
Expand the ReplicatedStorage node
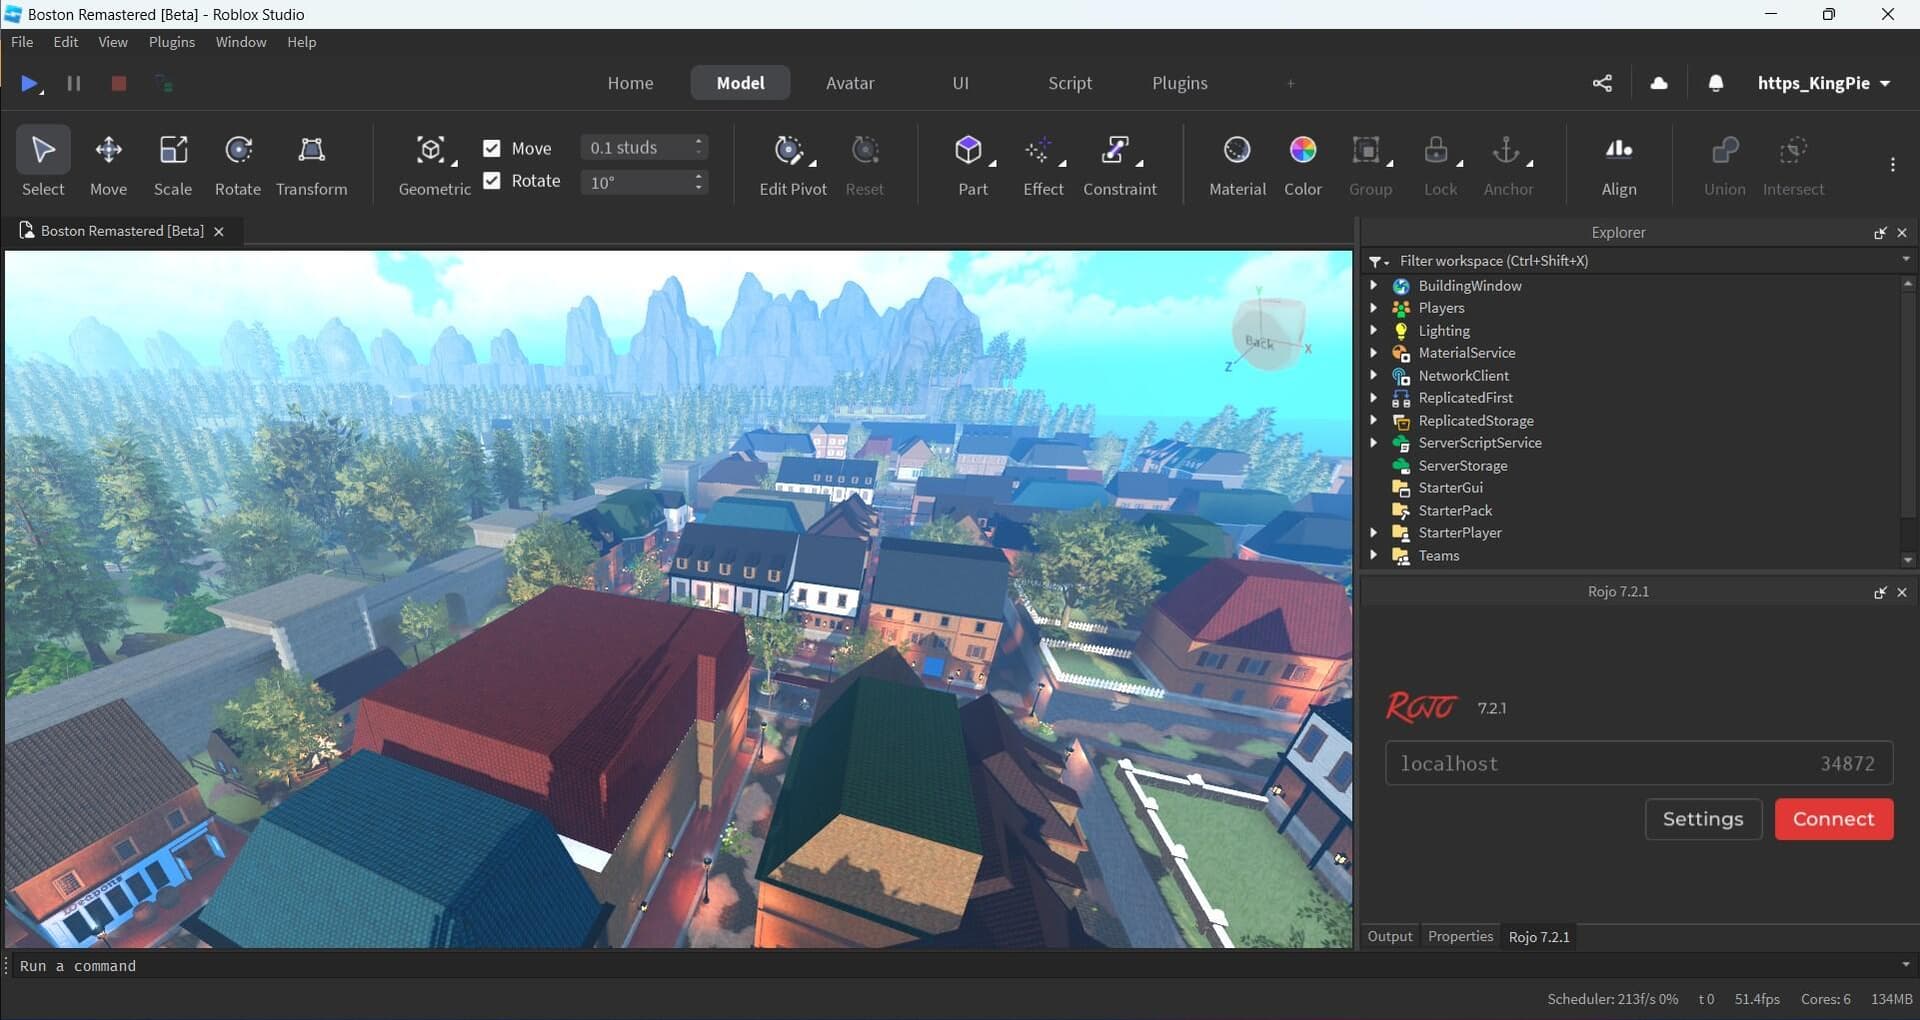pos(1374,420)
